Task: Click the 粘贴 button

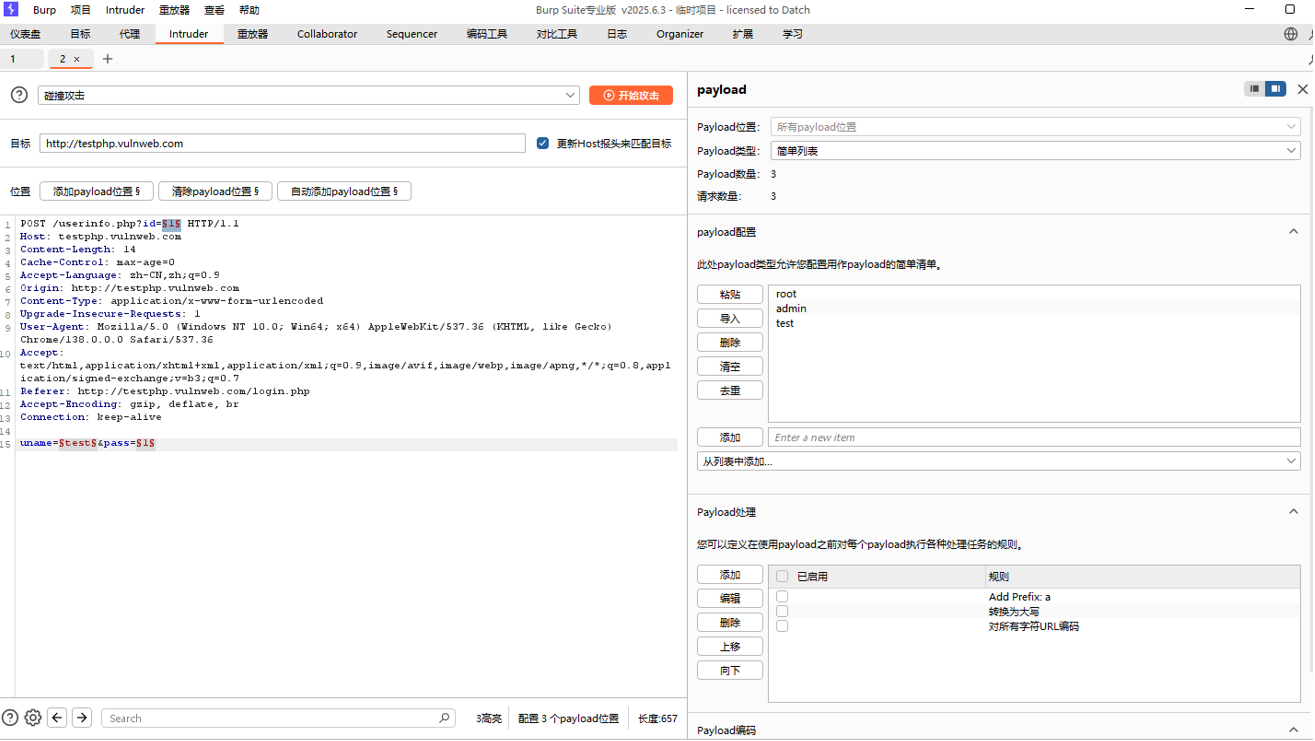Action: (x=730, y=294)
